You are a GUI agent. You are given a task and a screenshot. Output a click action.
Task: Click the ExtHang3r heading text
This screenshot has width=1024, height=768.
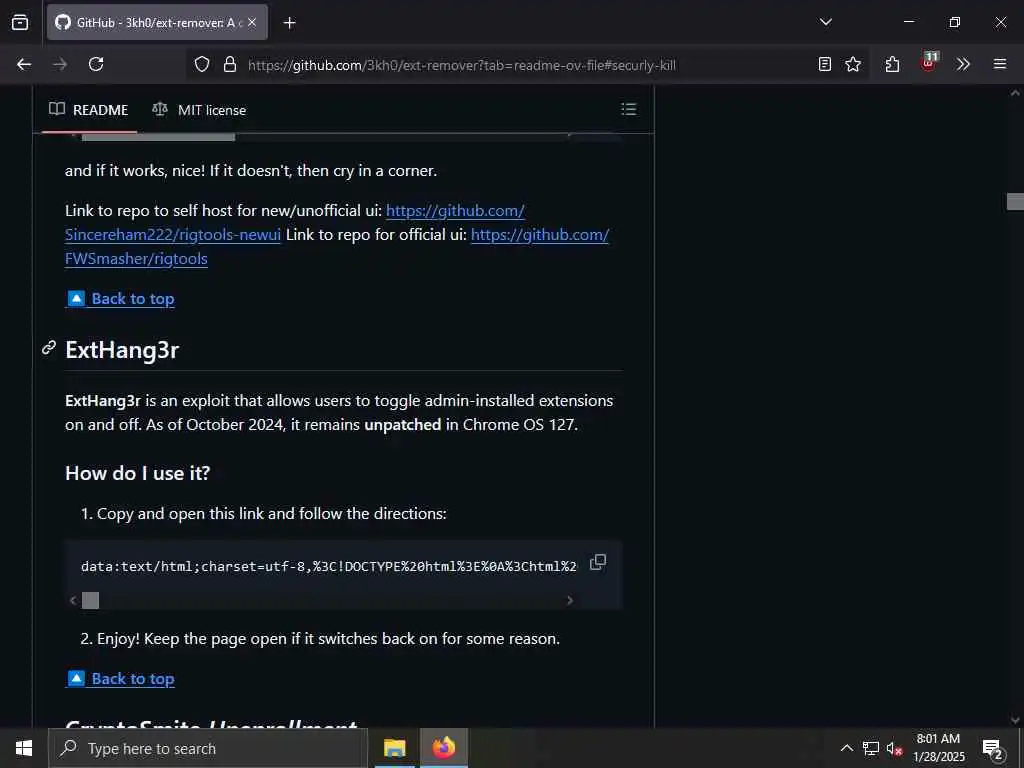(x=122, y=350)
